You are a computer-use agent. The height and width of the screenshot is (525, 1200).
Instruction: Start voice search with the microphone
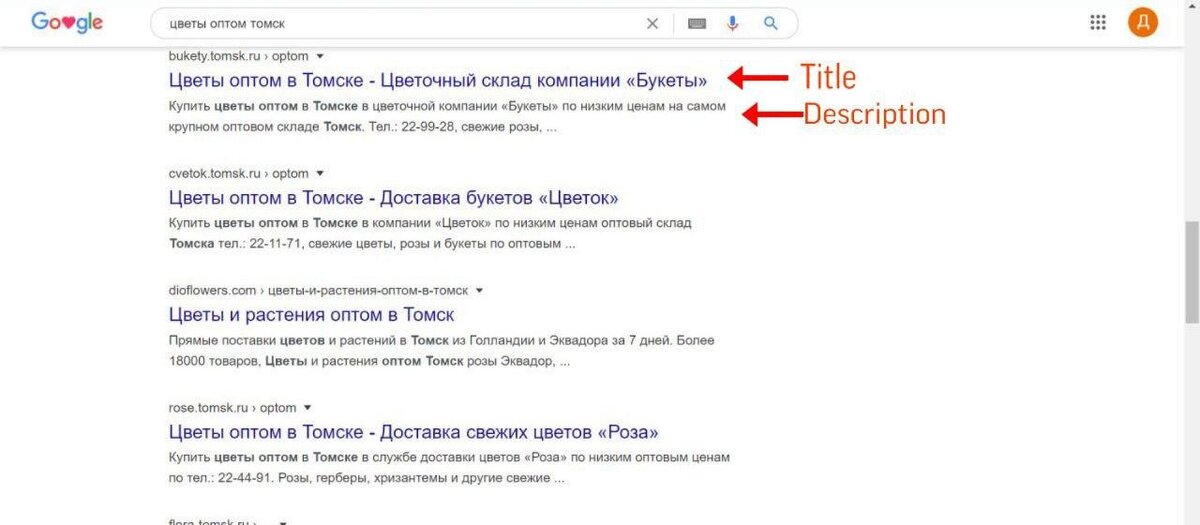point(733,23)
